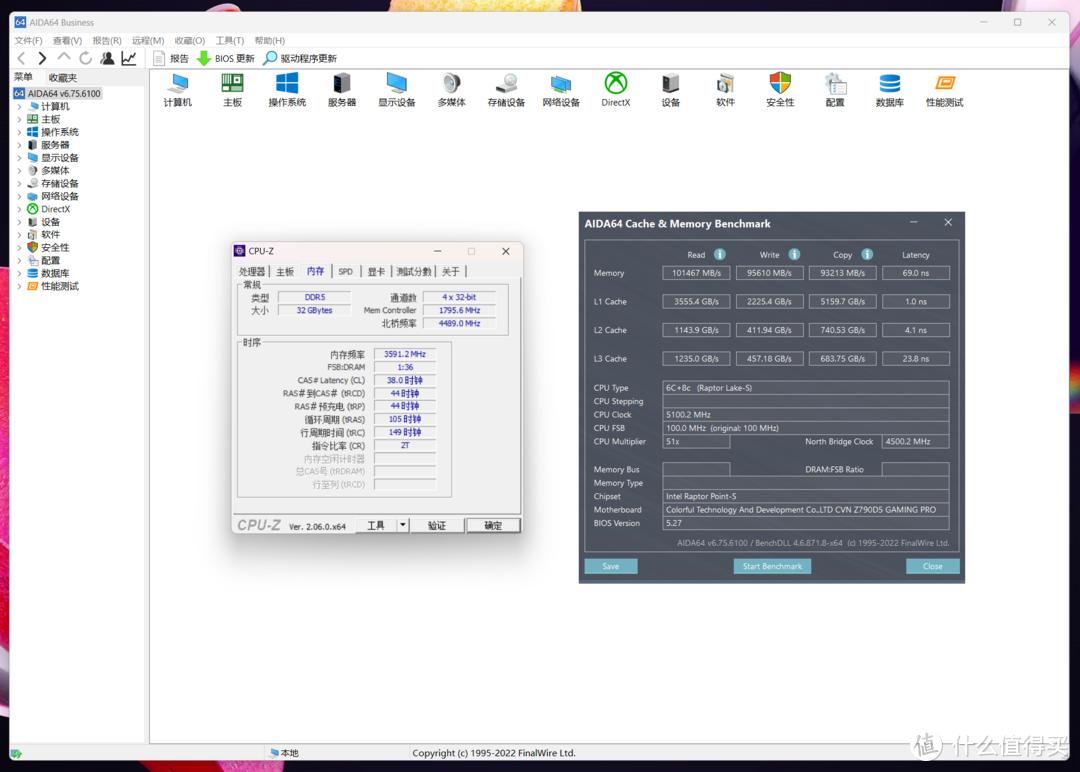Screen dimensions: 1080x772
Task: Click the 服务器 toolbar icon
Action: coord(341,90)
